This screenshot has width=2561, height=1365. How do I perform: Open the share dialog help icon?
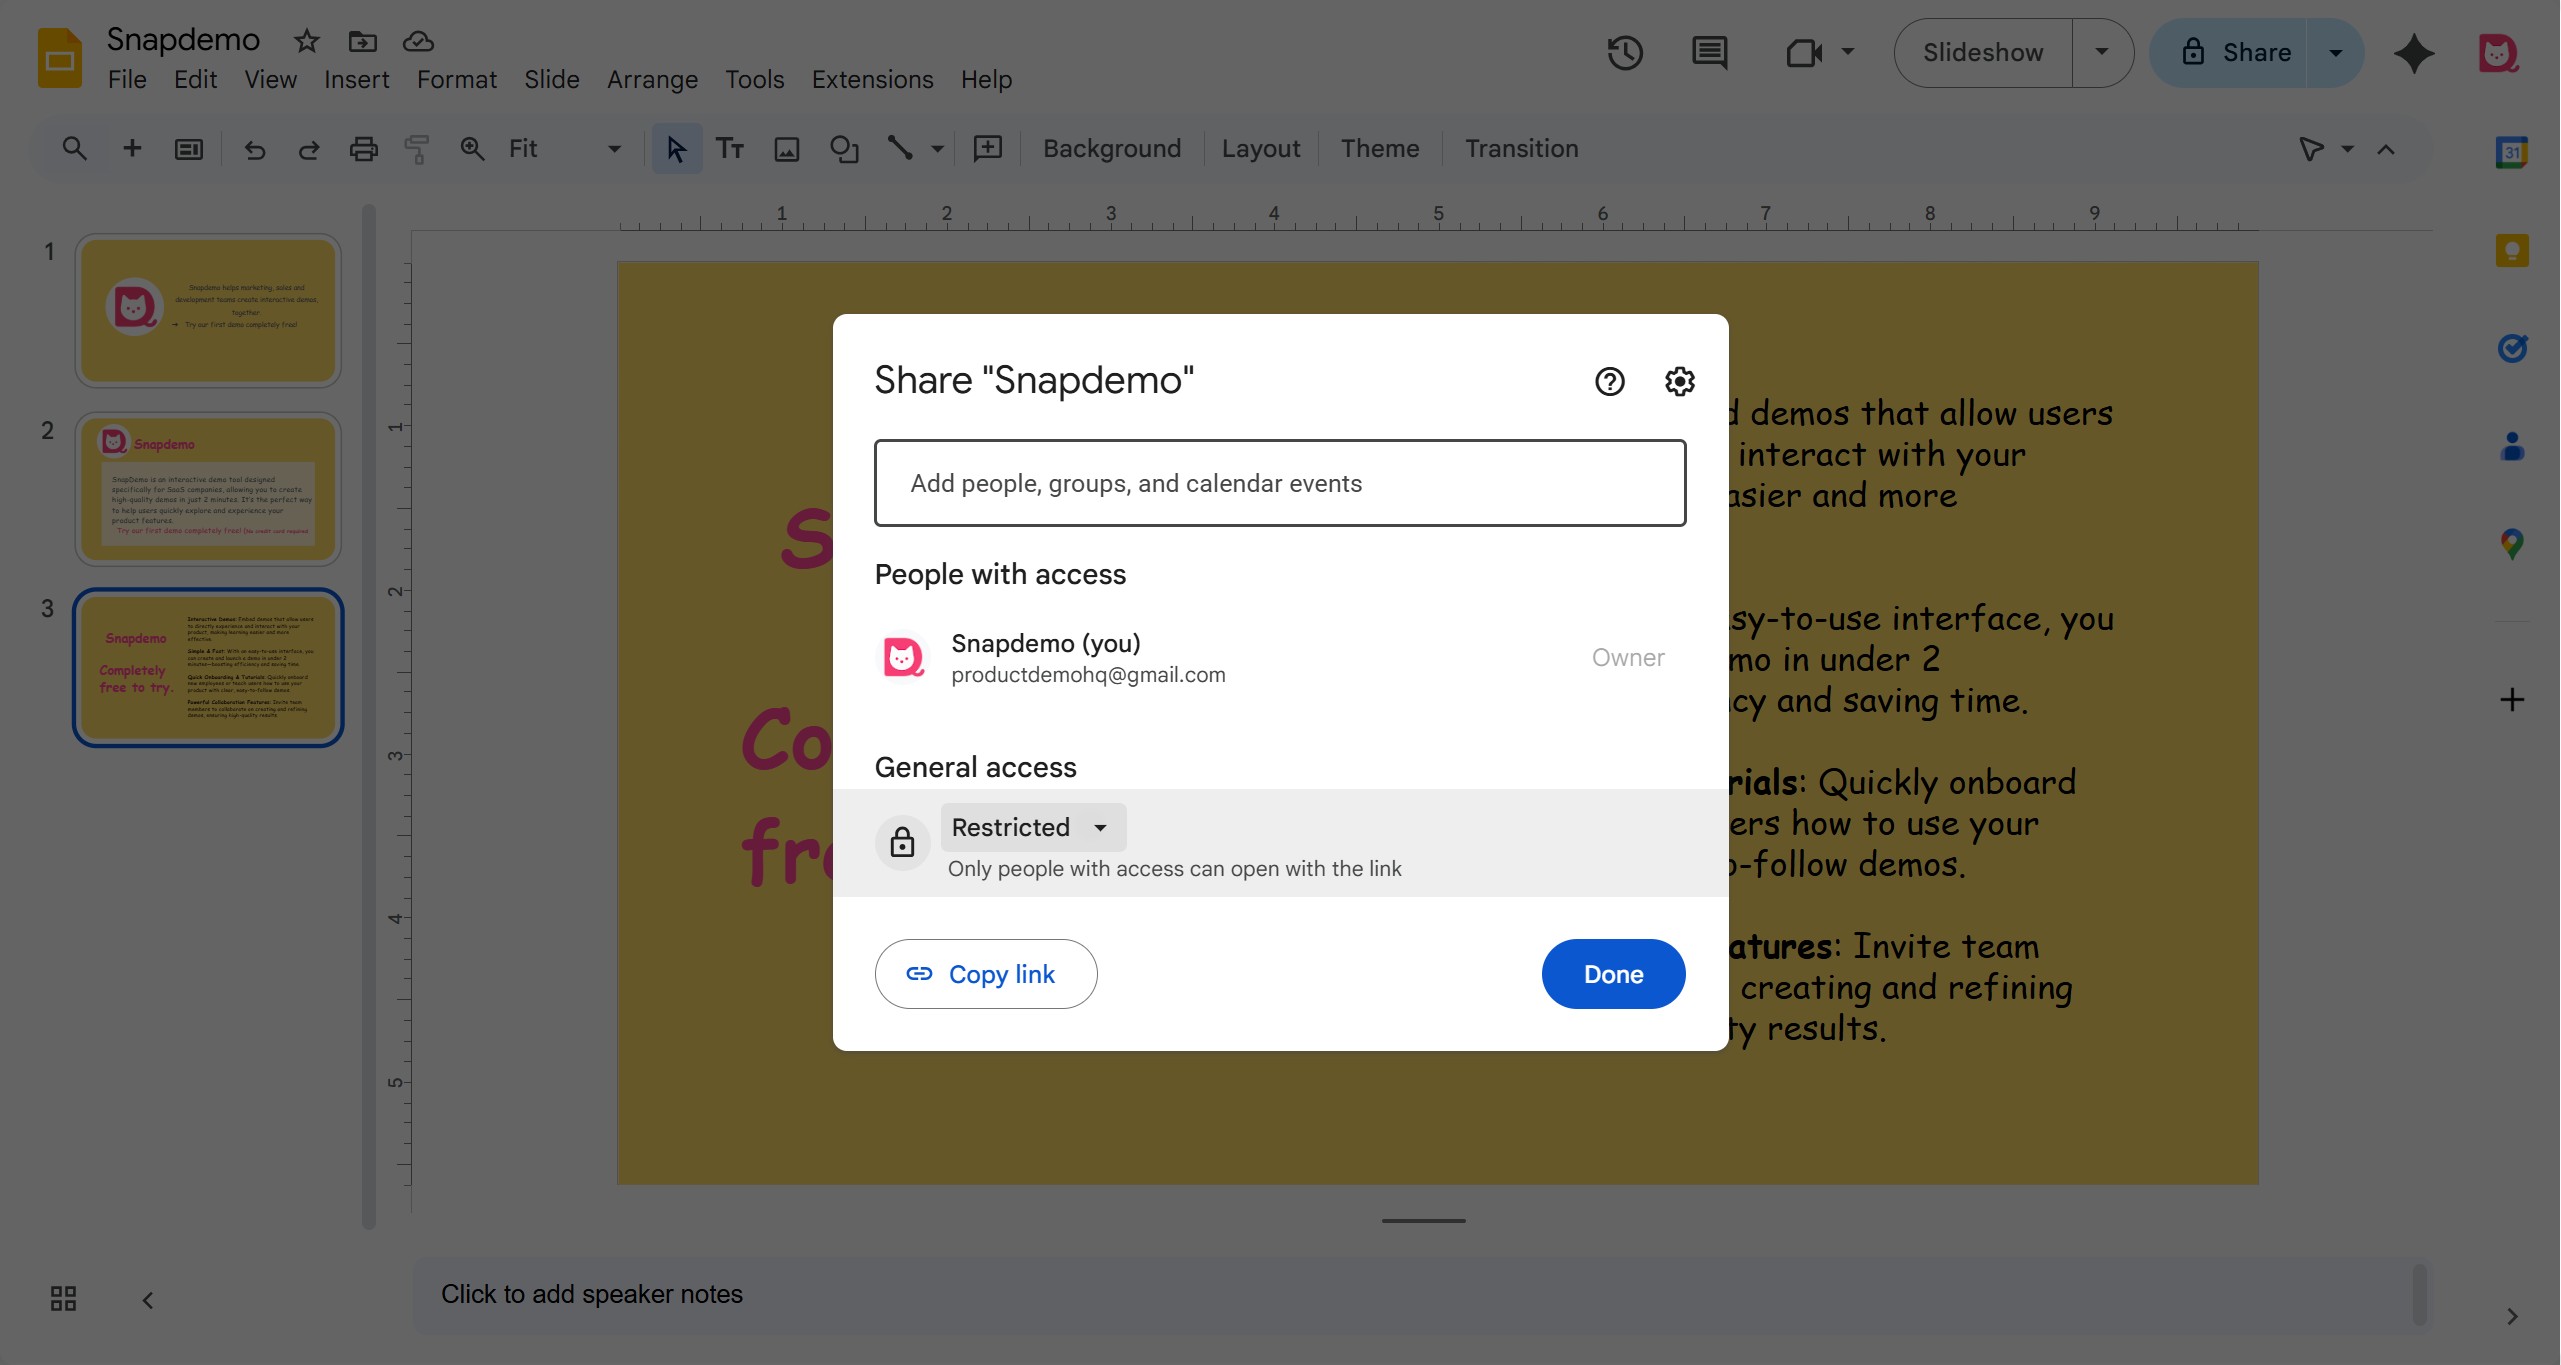[1609, 381]
